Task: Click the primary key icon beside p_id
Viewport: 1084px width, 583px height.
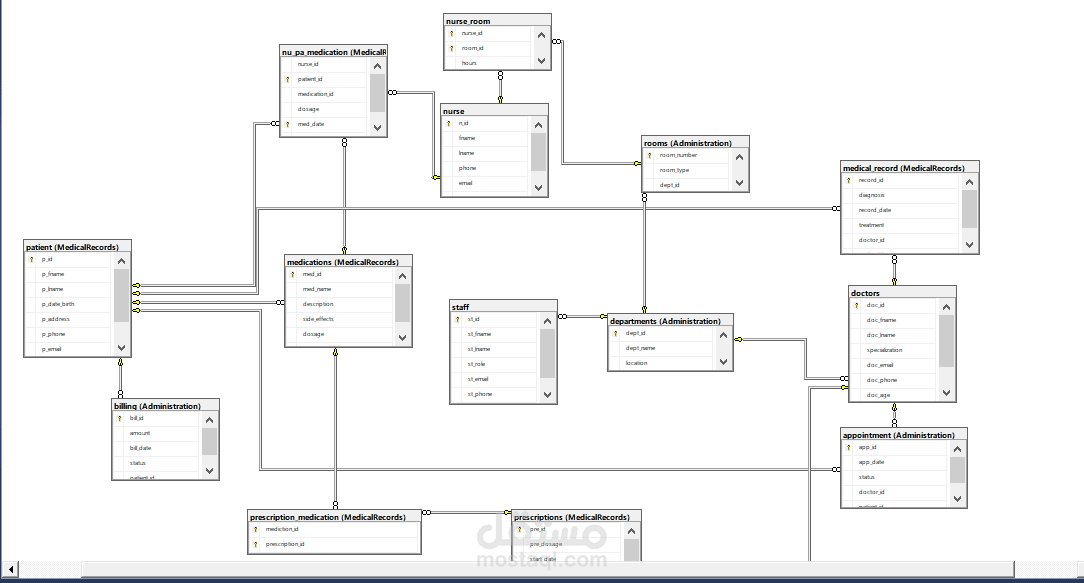Action: pyautogui.click(x=31, y=259)
